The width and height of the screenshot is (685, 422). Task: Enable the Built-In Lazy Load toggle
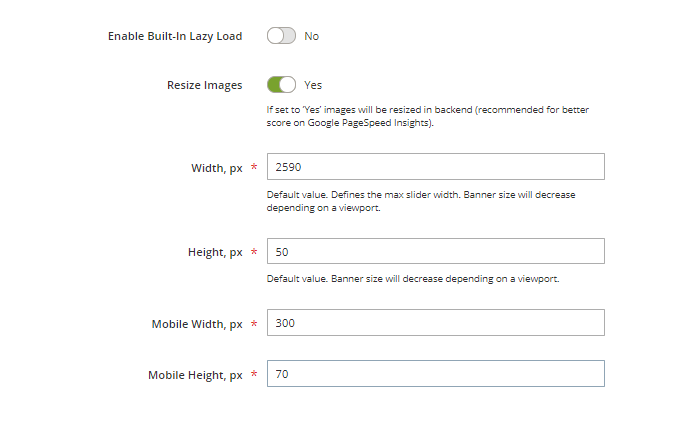[x=281, y=36]
